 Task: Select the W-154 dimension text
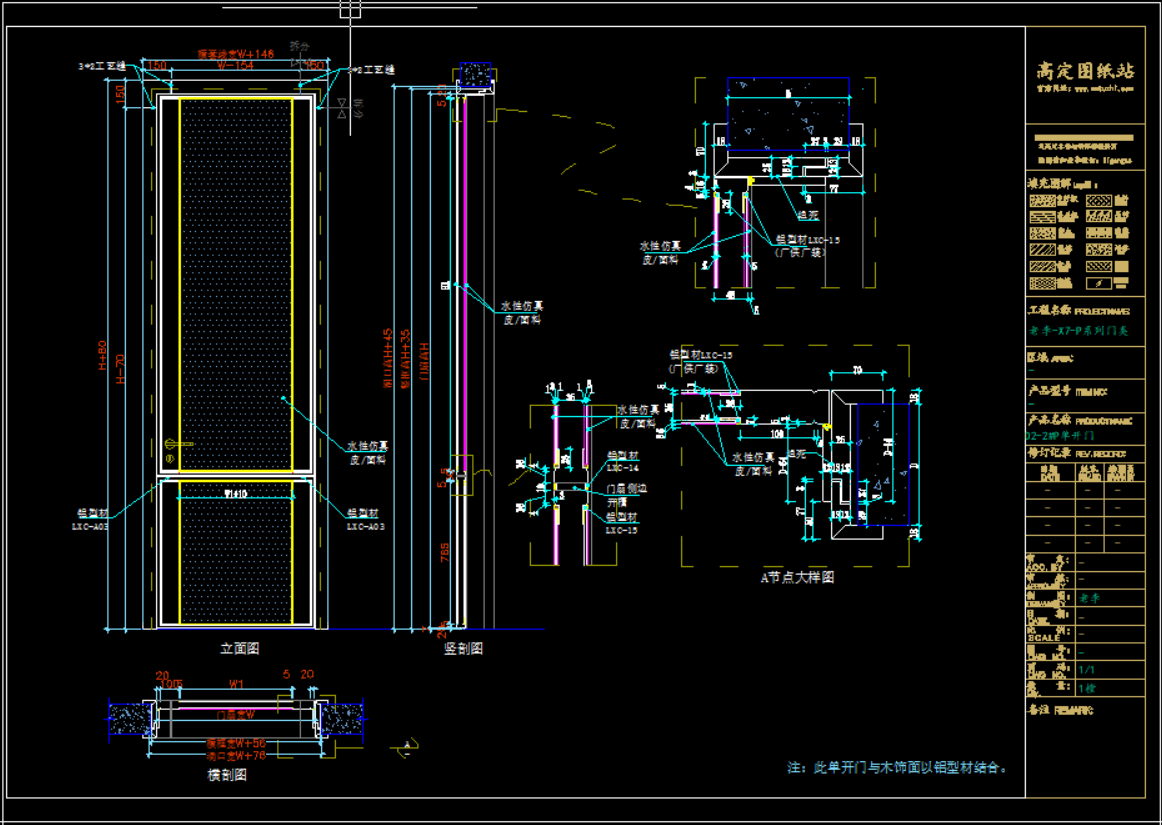tap(234, 65)
